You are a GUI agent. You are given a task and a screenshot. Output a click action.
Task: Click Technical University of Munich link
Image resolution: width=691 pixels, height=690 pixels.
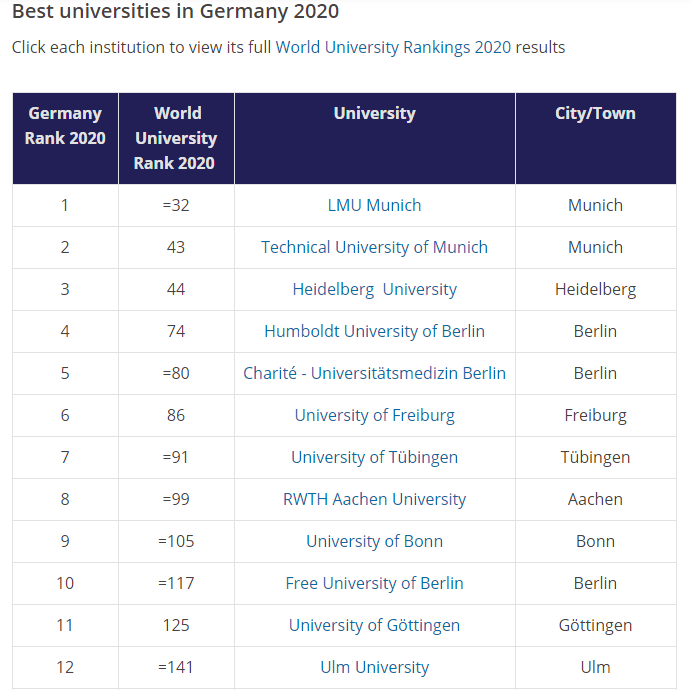click(x=375, y=247)
